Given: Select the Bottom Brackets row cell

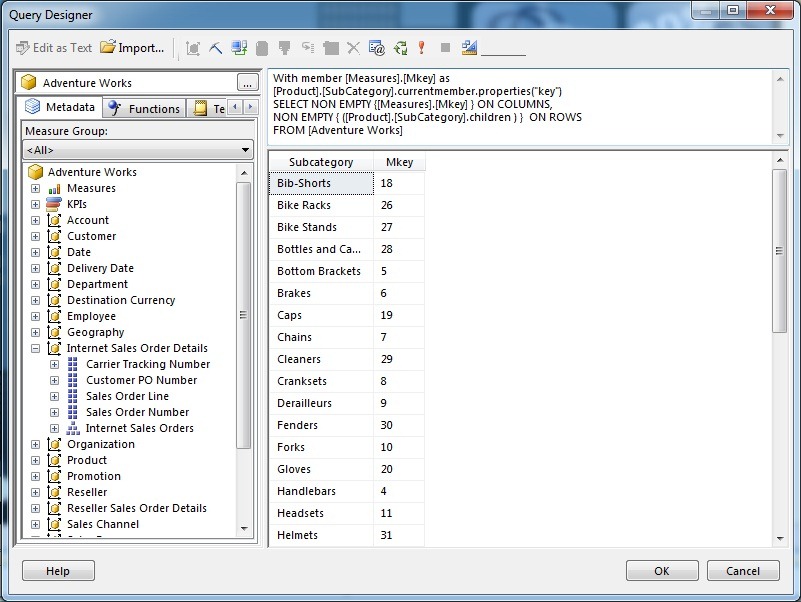Looking at the screenshot, I should click(x=321, y=271).
